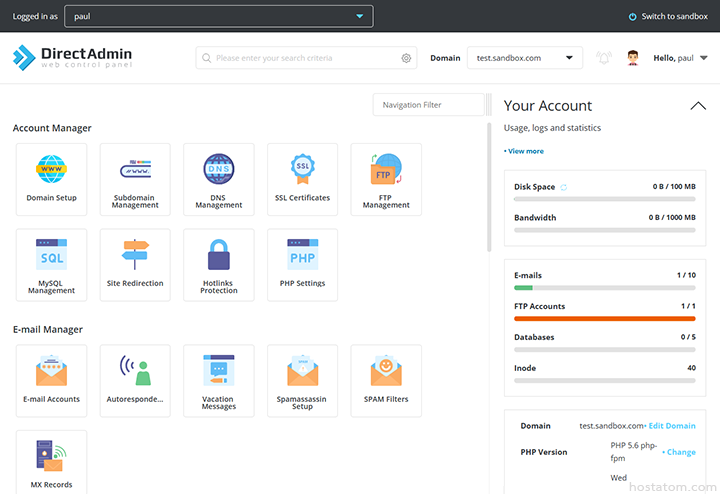Open Subdomain Management

click(135, 179)
